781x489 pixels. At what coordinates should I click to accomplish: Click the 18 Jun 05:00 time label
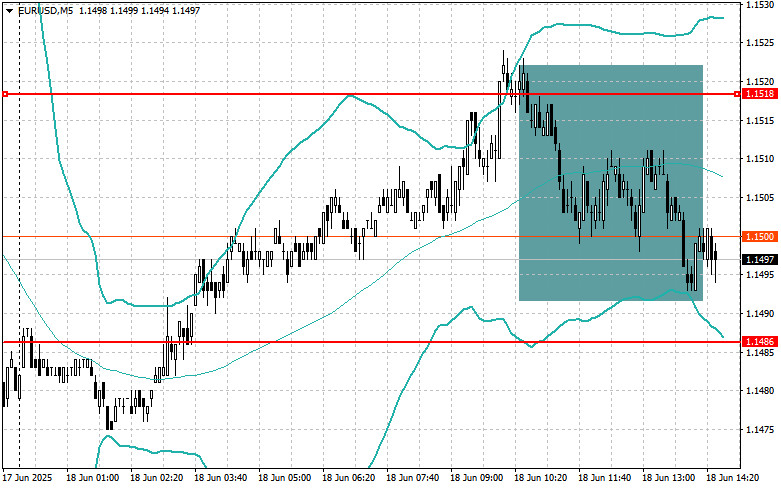pos(284,478)
